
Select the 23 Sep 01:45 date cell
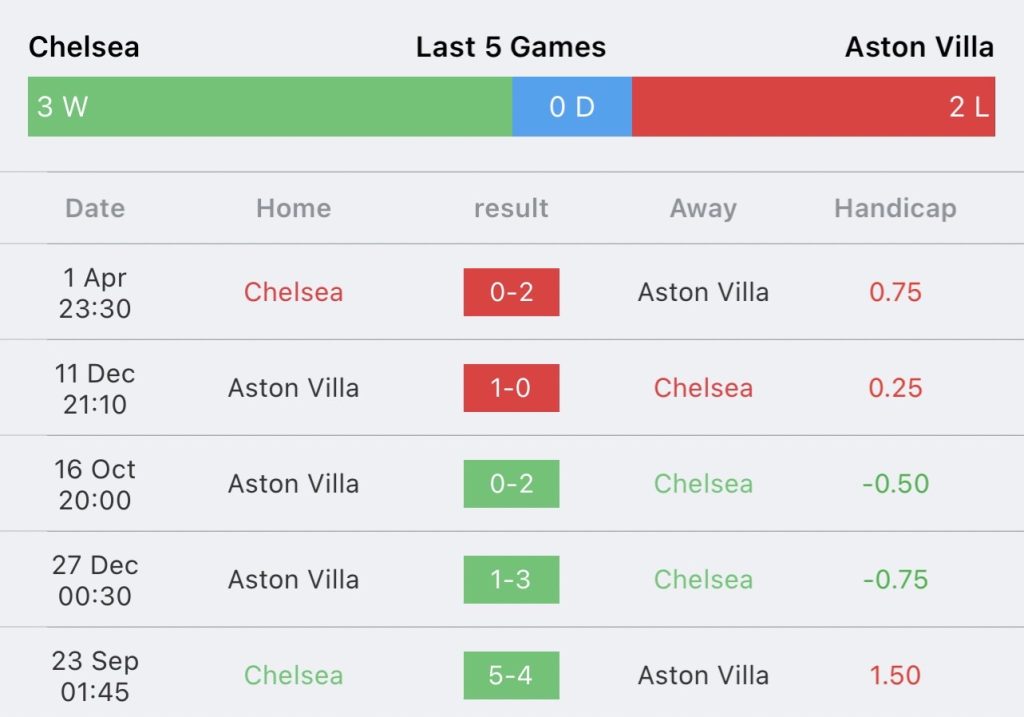(x=95, y=676)
